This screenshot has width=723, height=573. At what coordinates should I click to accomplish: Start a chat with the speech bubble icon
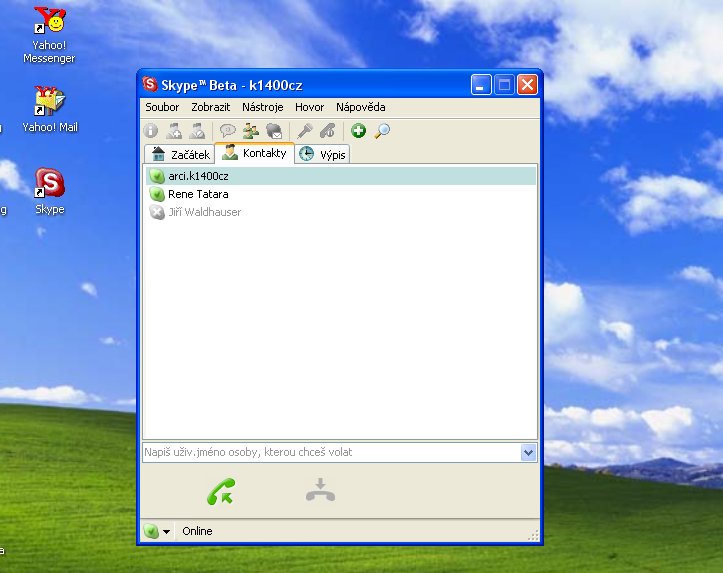coord(228,131)
